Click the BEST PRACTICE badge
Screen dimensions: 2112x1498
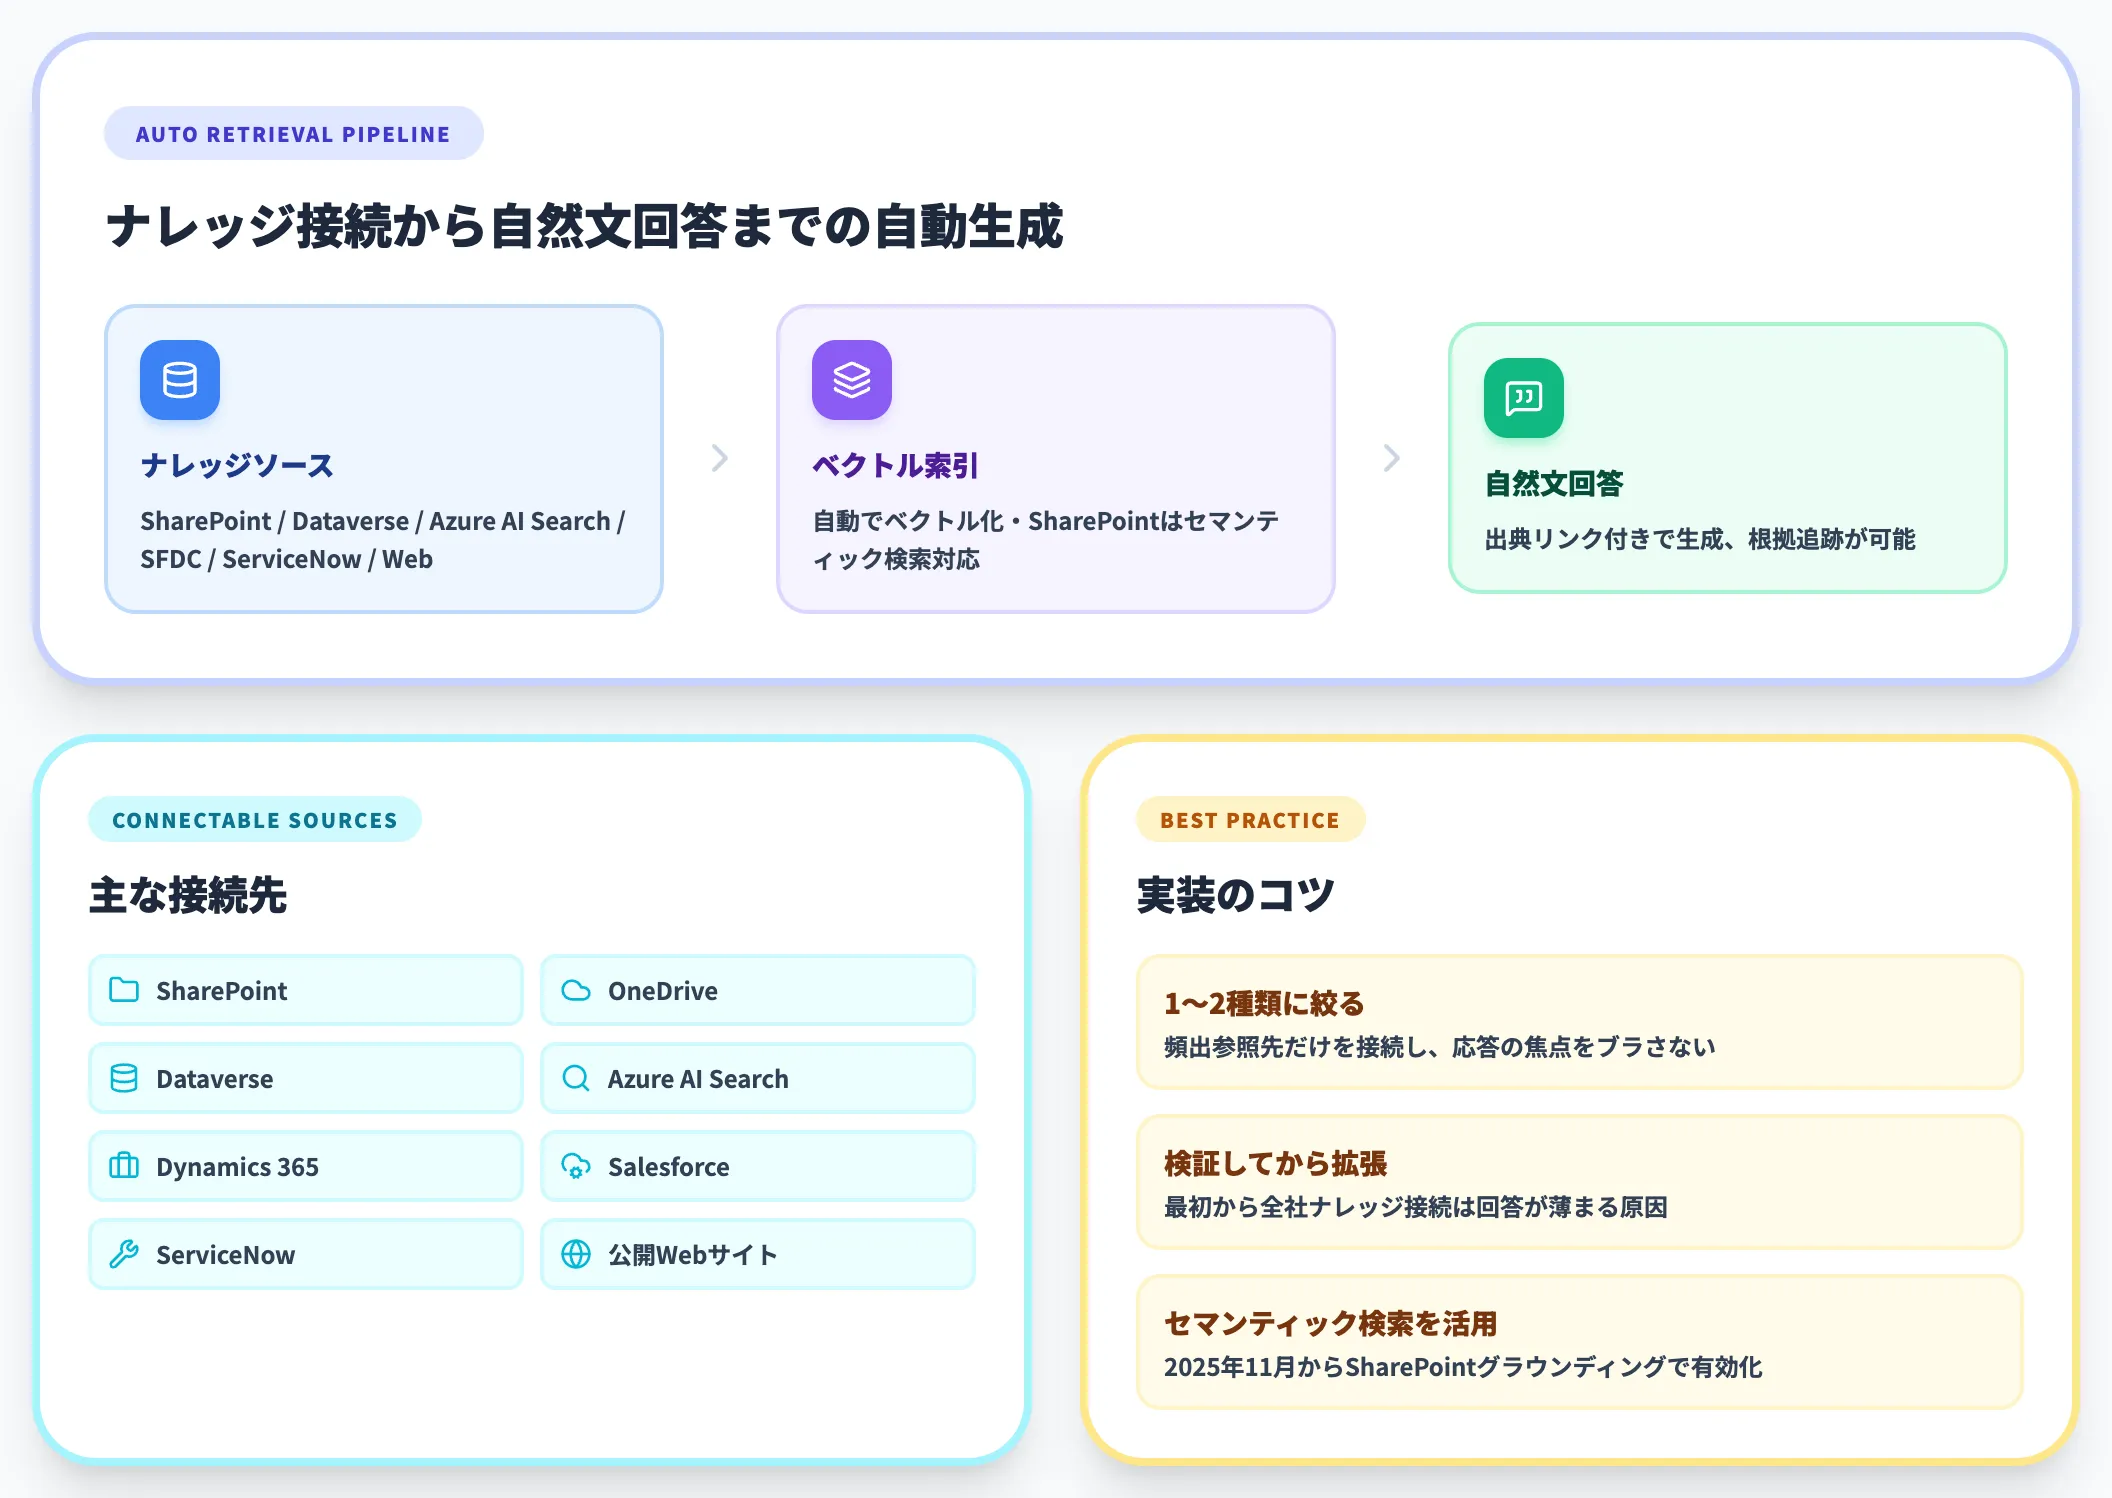point(1250,819)
